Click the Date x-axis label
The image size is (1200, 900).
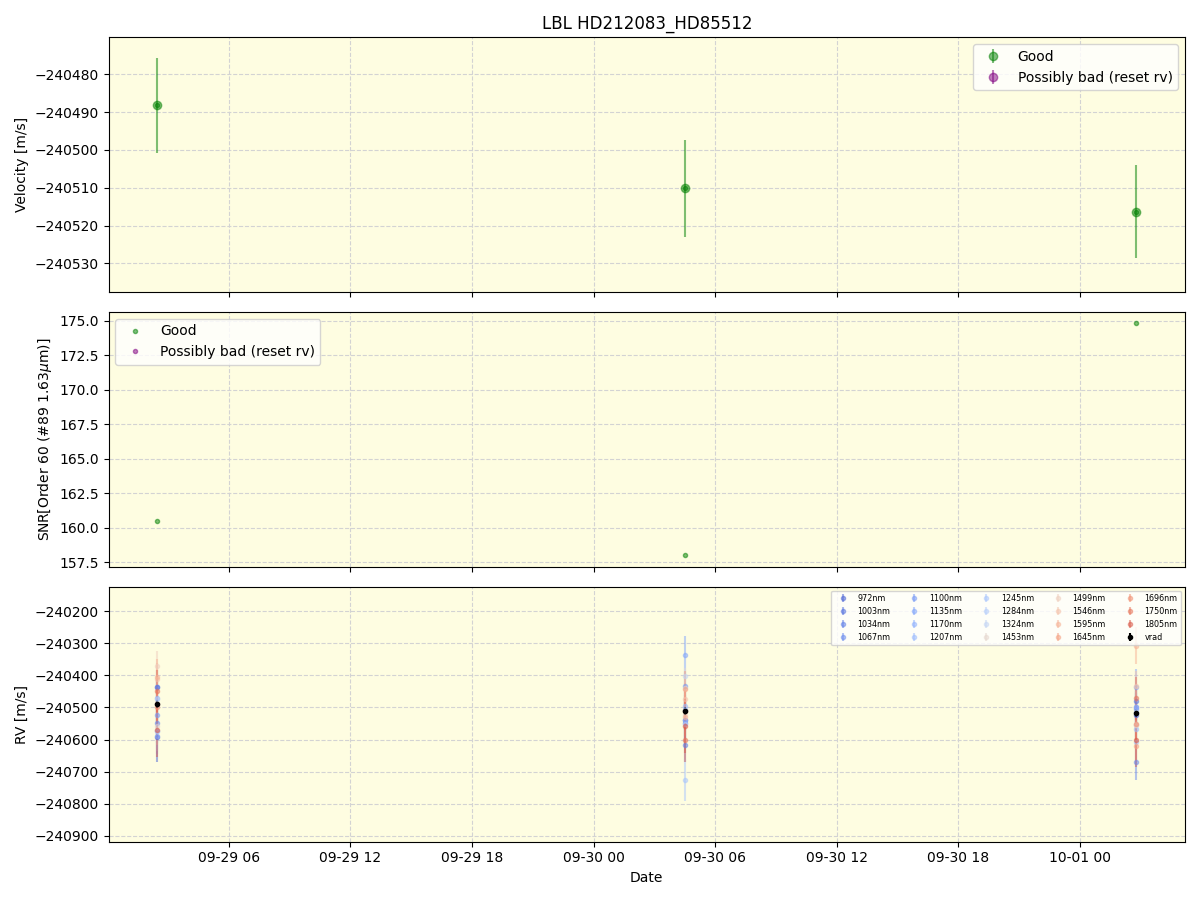point(646,877)
